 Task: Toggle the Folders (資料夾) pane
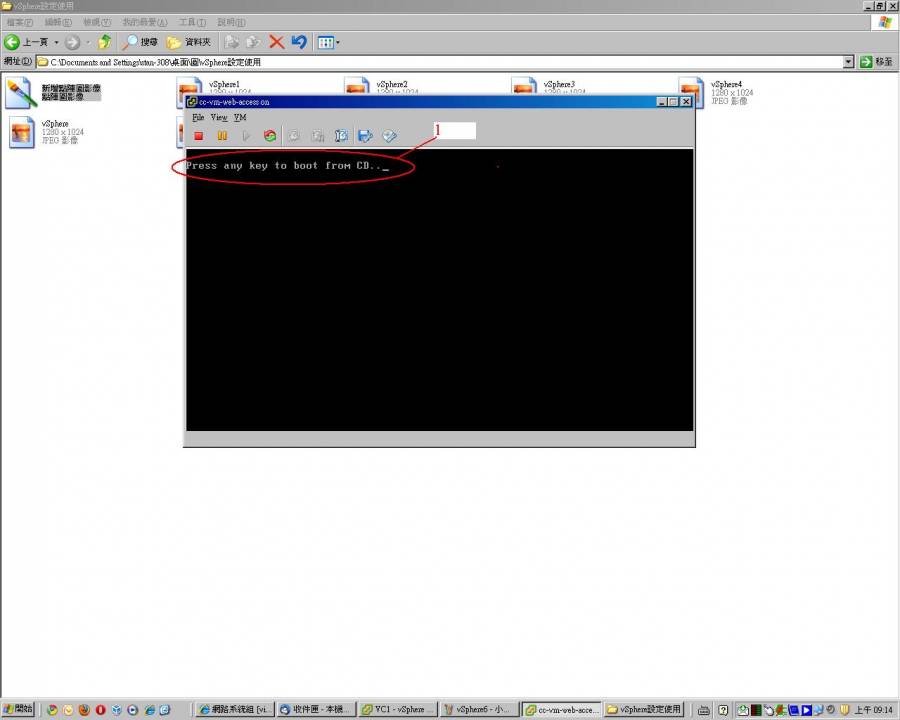(189, 42)
